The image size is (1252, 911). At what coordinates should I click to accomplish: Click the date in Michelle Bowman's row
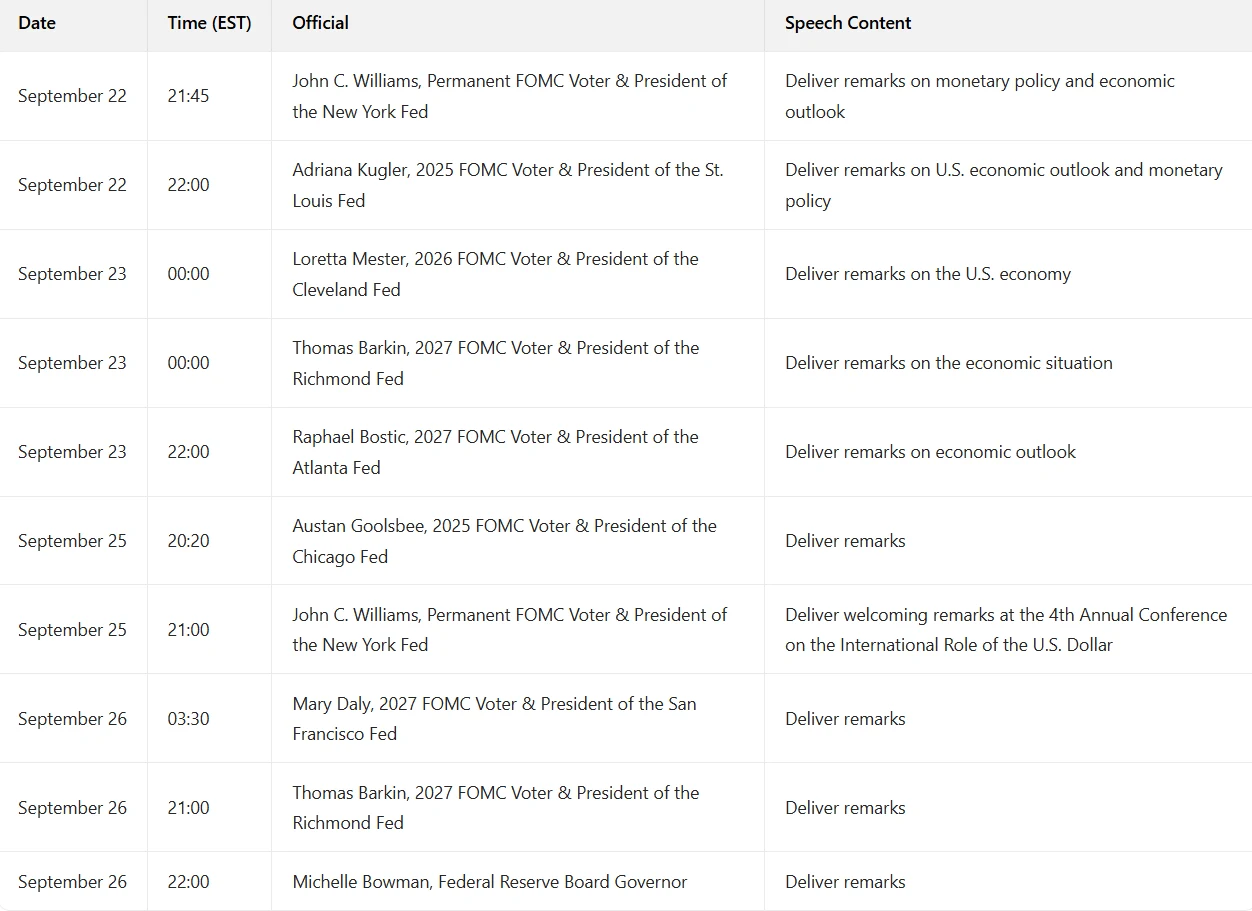point(72,882)
